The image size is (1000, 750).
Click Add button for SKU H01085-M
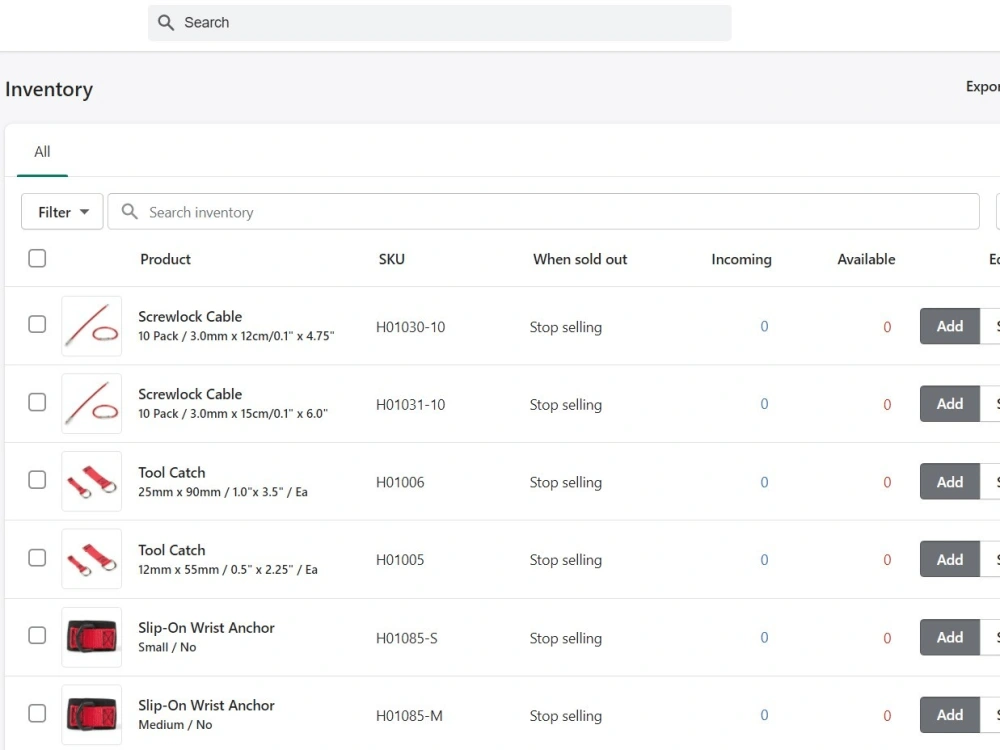click(950, 715)
